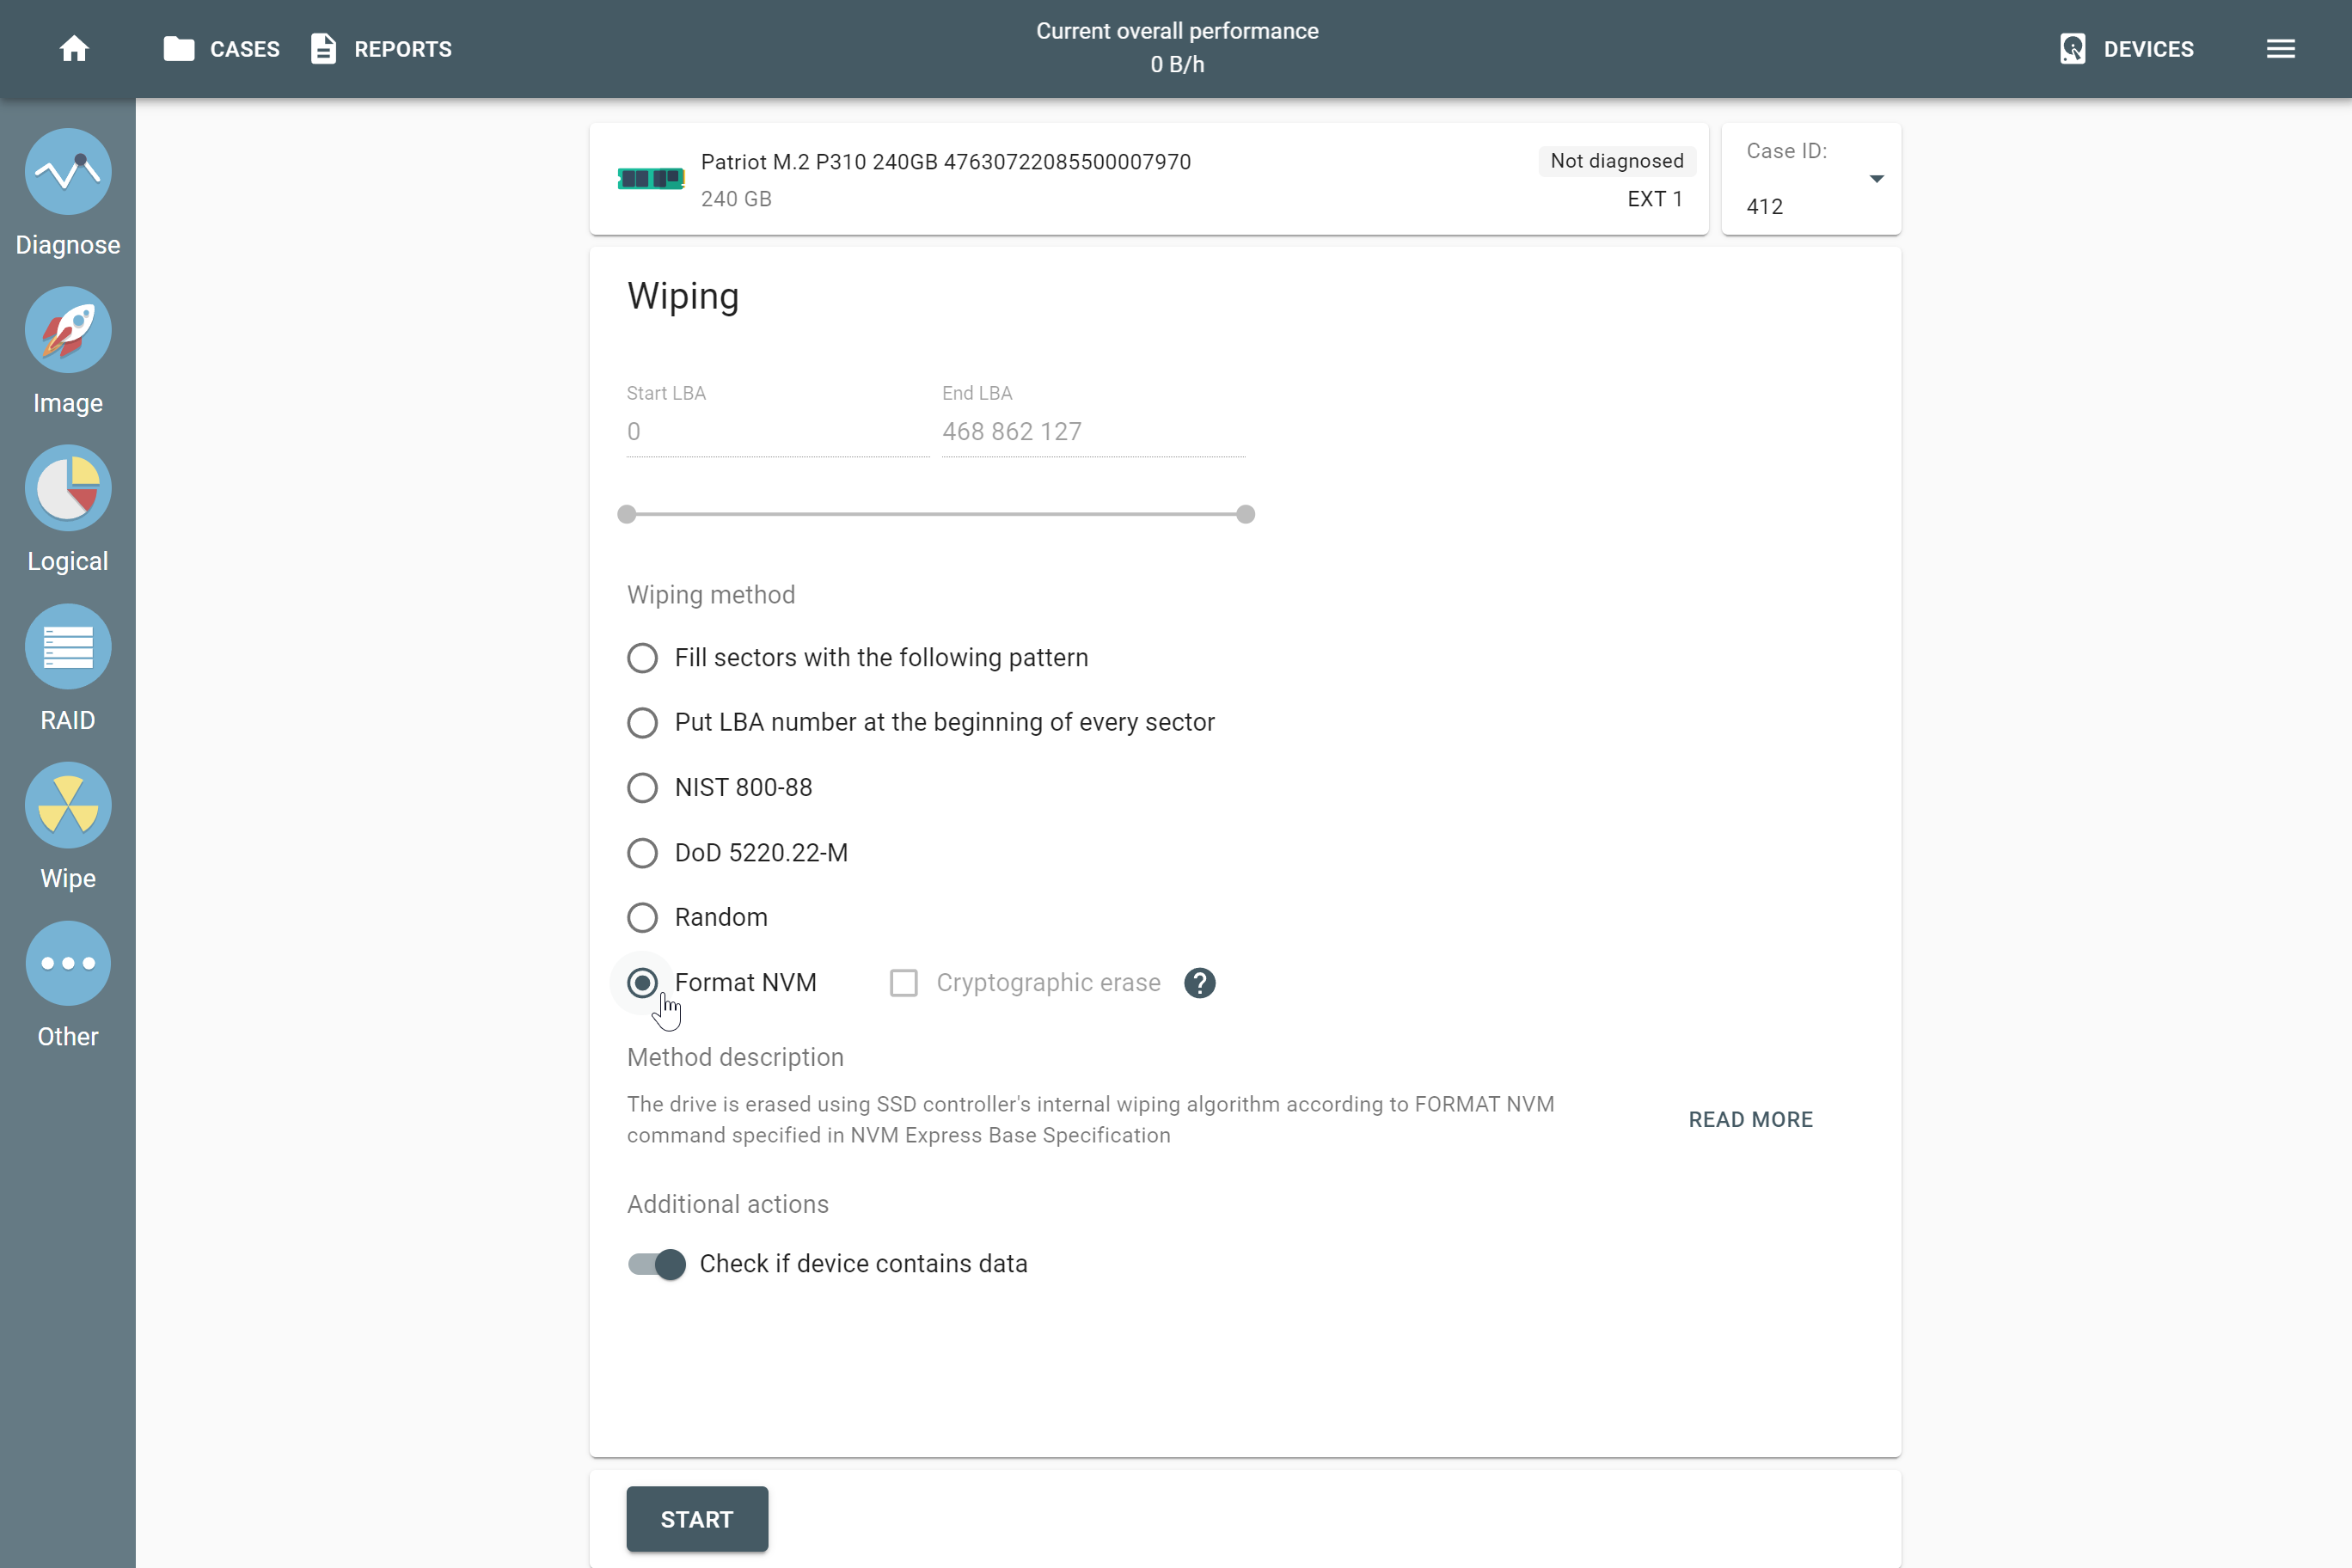2352x1568 pixels.
Task: Select the Random wiping method
Action: click(642, 918)
